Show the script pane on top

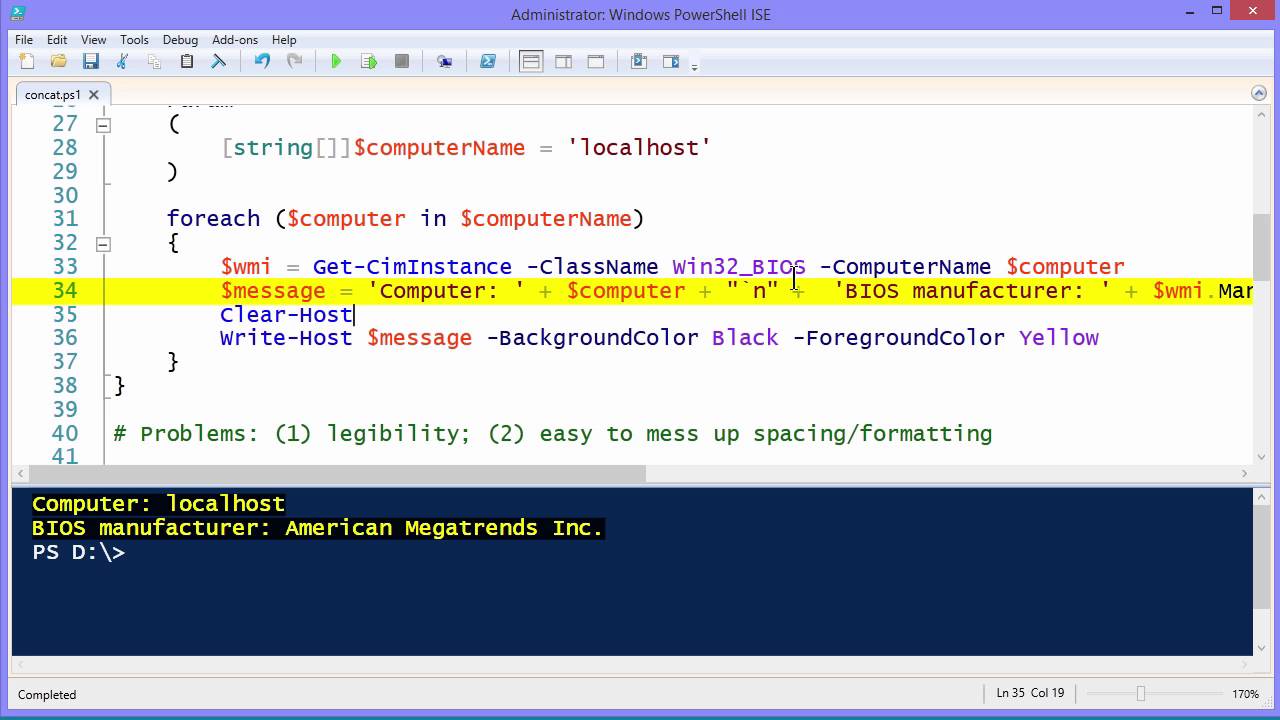tap(531, 62)
